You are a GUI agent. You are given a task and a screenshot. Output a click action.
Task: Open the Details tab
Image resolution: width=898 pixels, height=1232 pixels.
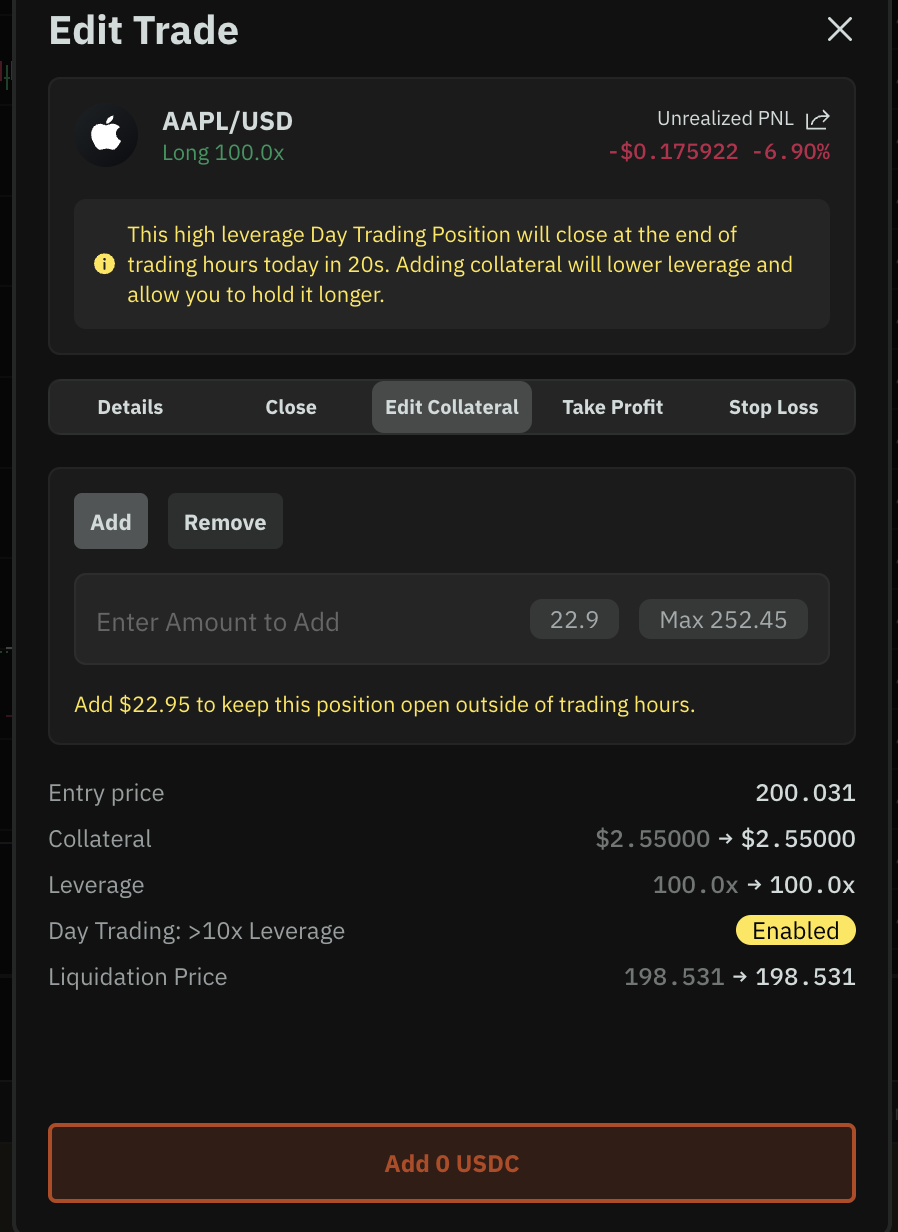pyautogui.click(x=130, y=407)
